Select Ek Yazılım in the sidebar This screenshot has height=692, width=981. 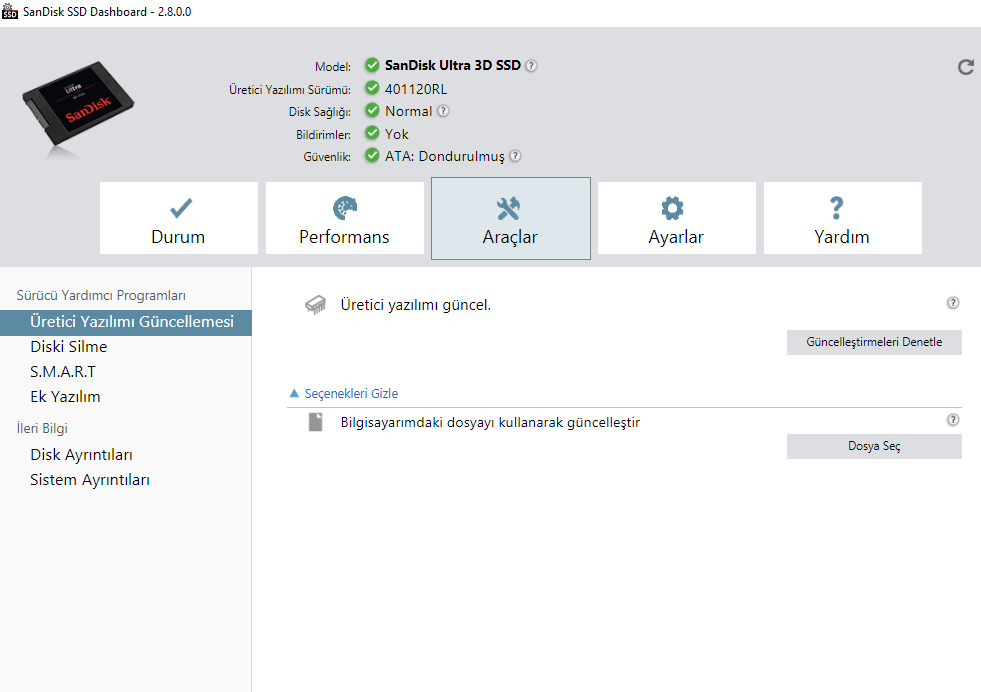tap(65, 397)
